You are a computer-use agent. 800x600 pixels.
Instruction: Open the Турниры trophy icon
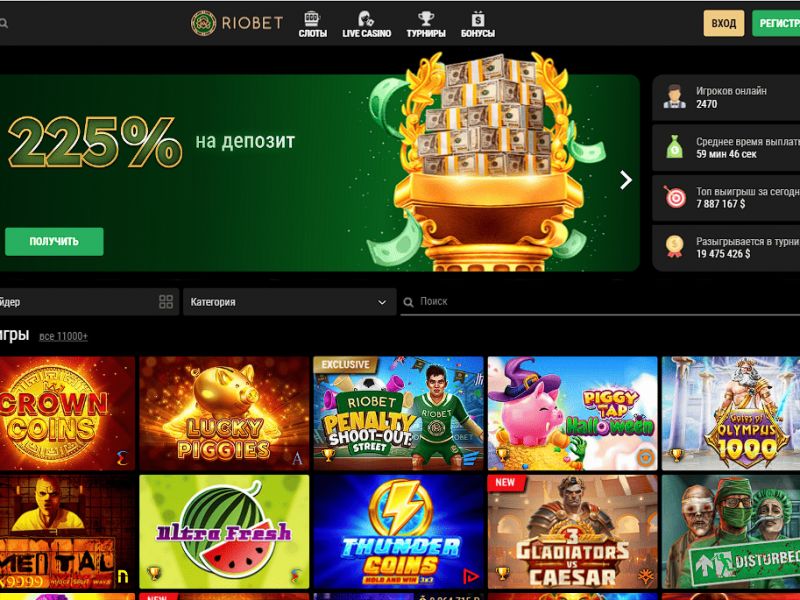coord(426,19)
